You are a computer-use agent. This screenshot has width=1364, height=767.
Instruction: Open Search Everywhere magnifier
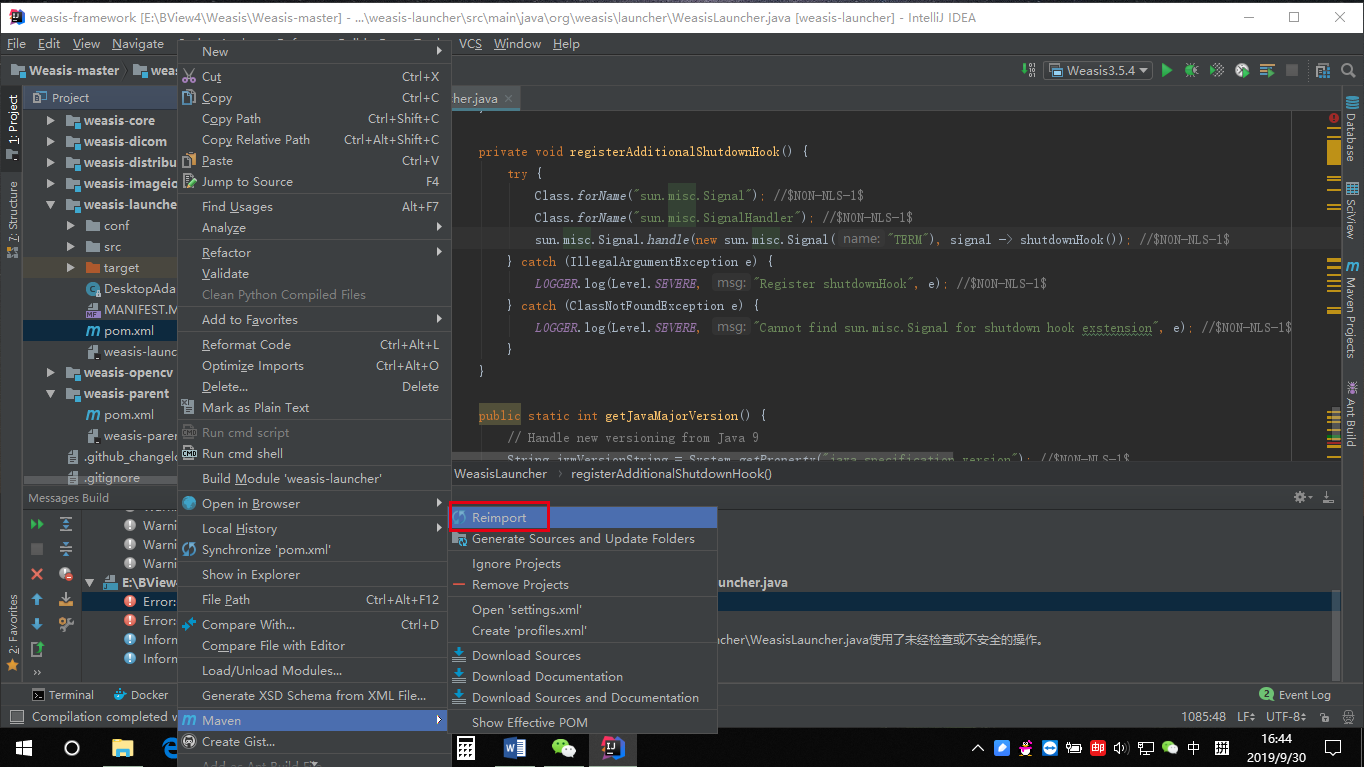click(x=1348, y=70)
